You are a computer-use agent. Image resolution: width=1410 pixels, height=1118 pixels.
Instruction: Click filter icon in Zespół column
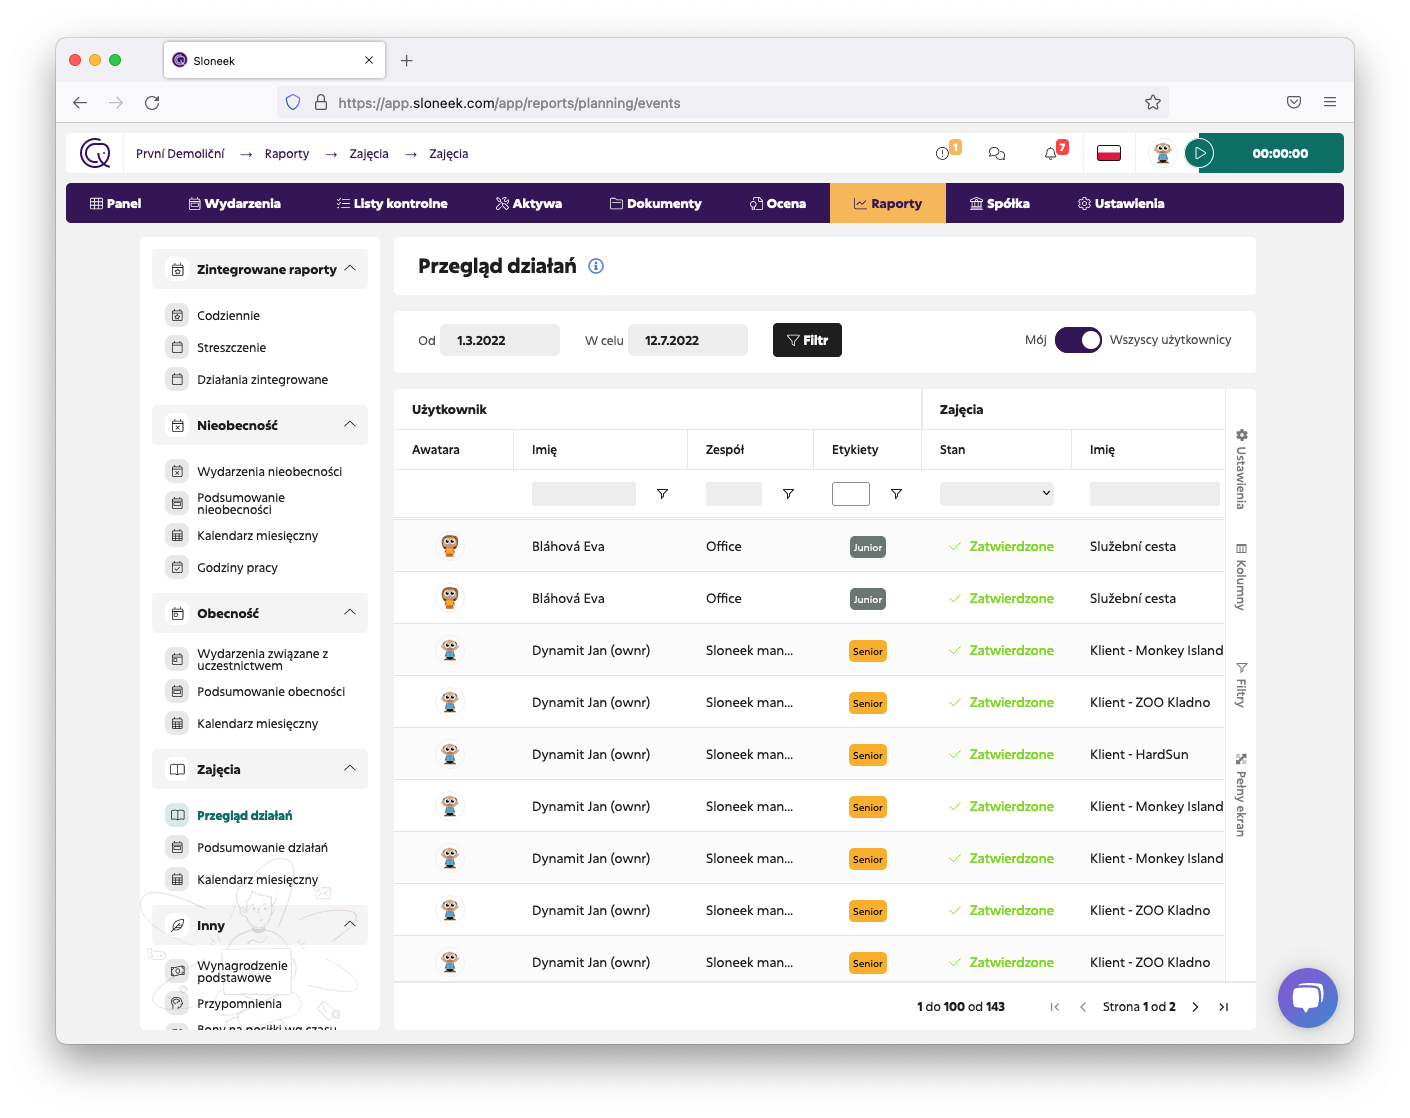click(788, 494)
